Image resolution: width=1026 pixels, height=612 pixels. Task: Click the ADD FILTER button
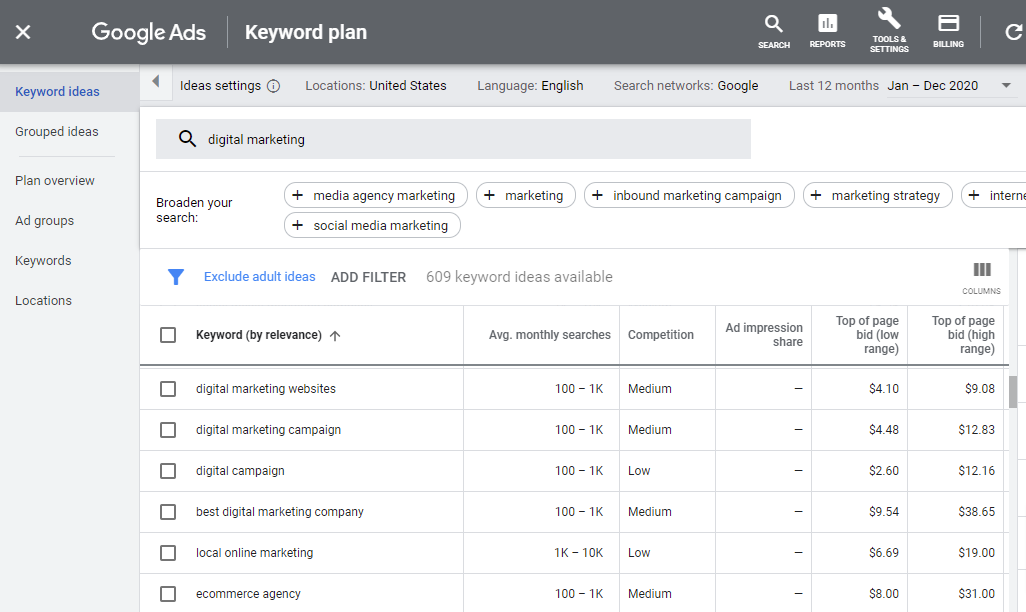point(368,278)
